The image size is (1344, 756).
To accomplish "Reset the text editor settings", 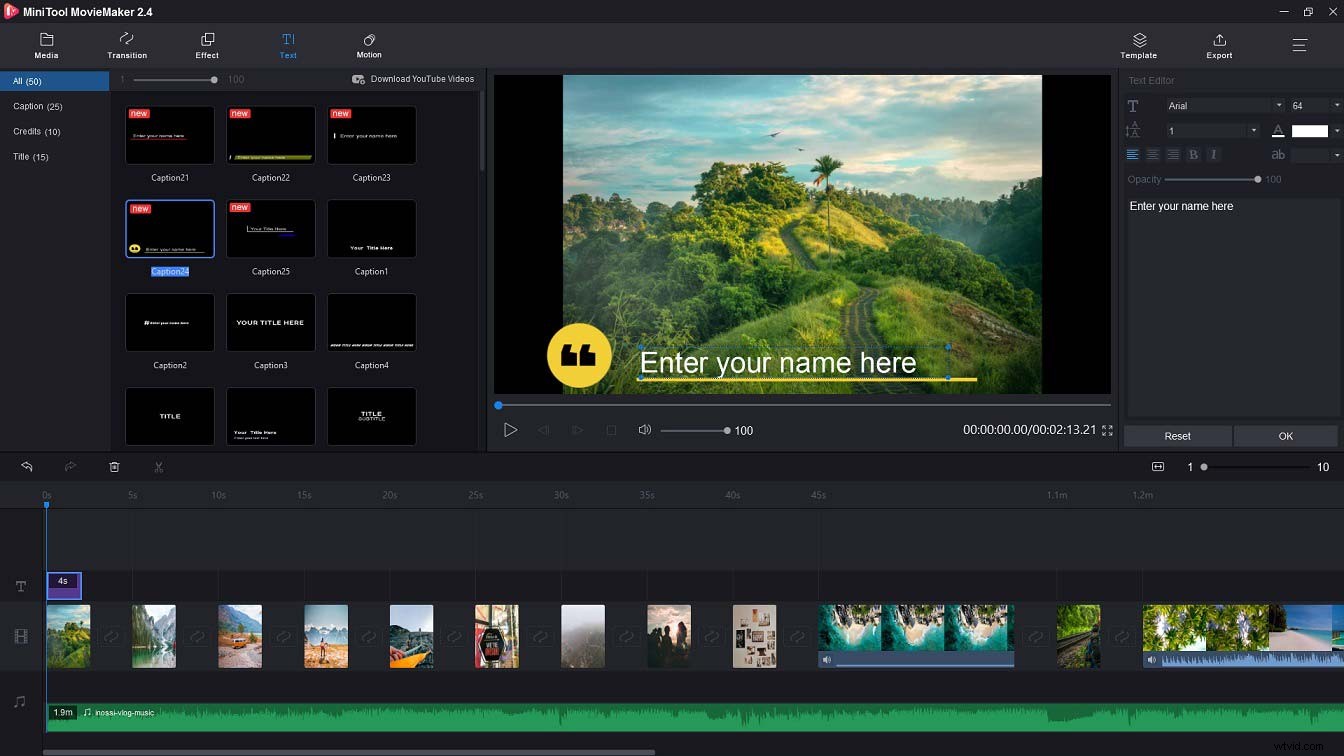I will 1178,435.
